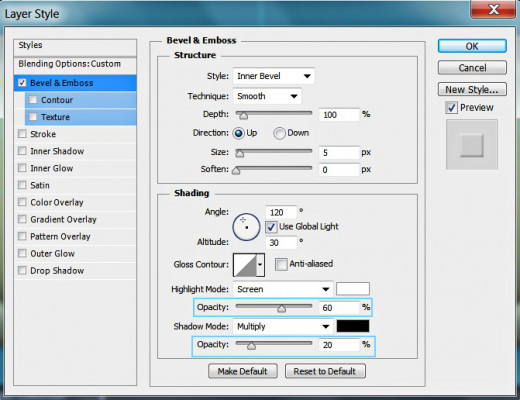Open the Gloss Contour curve thumbnail
This screenshot has height=400, width=520.
click(245, 265)
